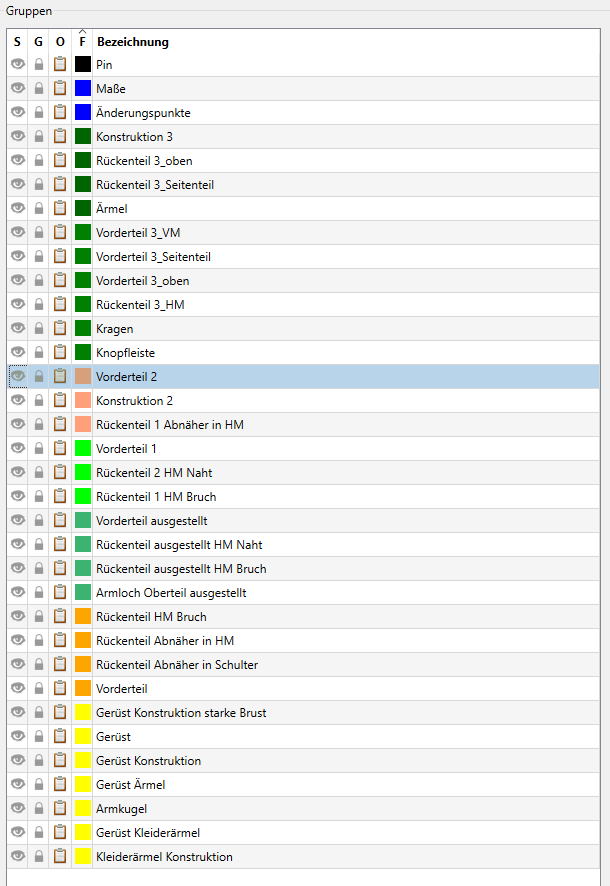610x886 pixels.
Task: Click clipboard icon for Vorderteil 1
Action: tap(60, 449)
